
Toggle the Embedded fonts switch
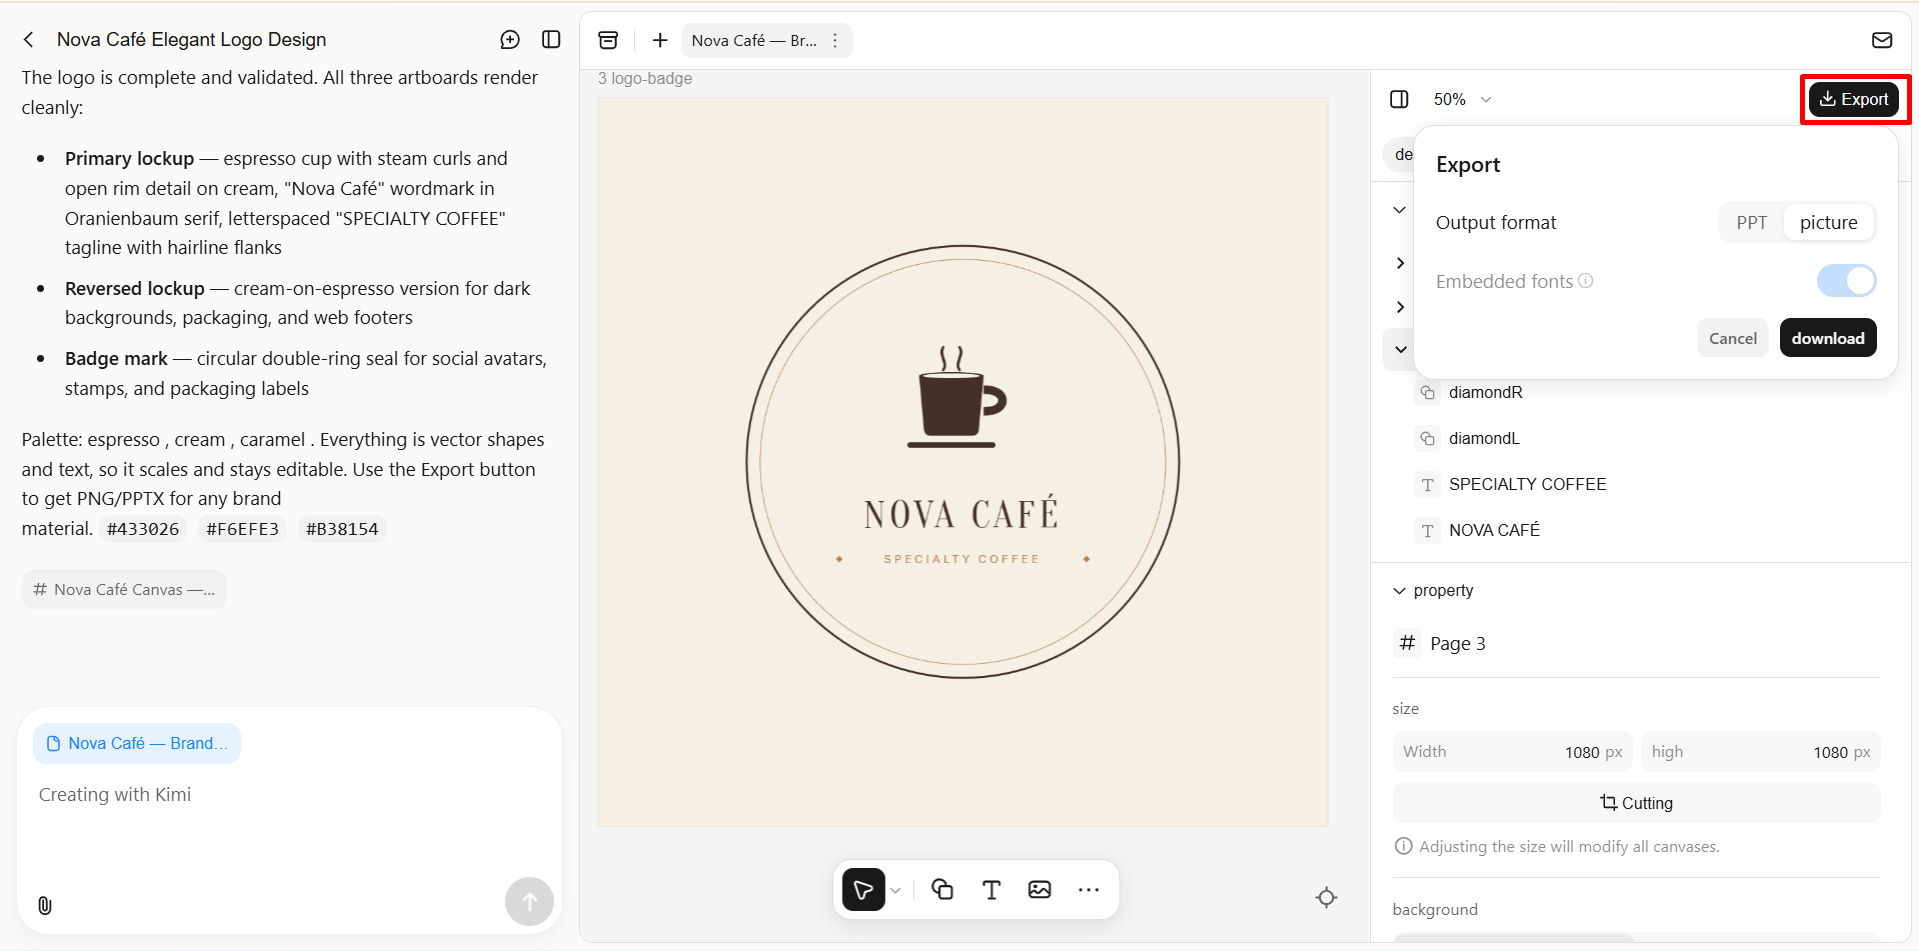click(x=1846, y=281)
